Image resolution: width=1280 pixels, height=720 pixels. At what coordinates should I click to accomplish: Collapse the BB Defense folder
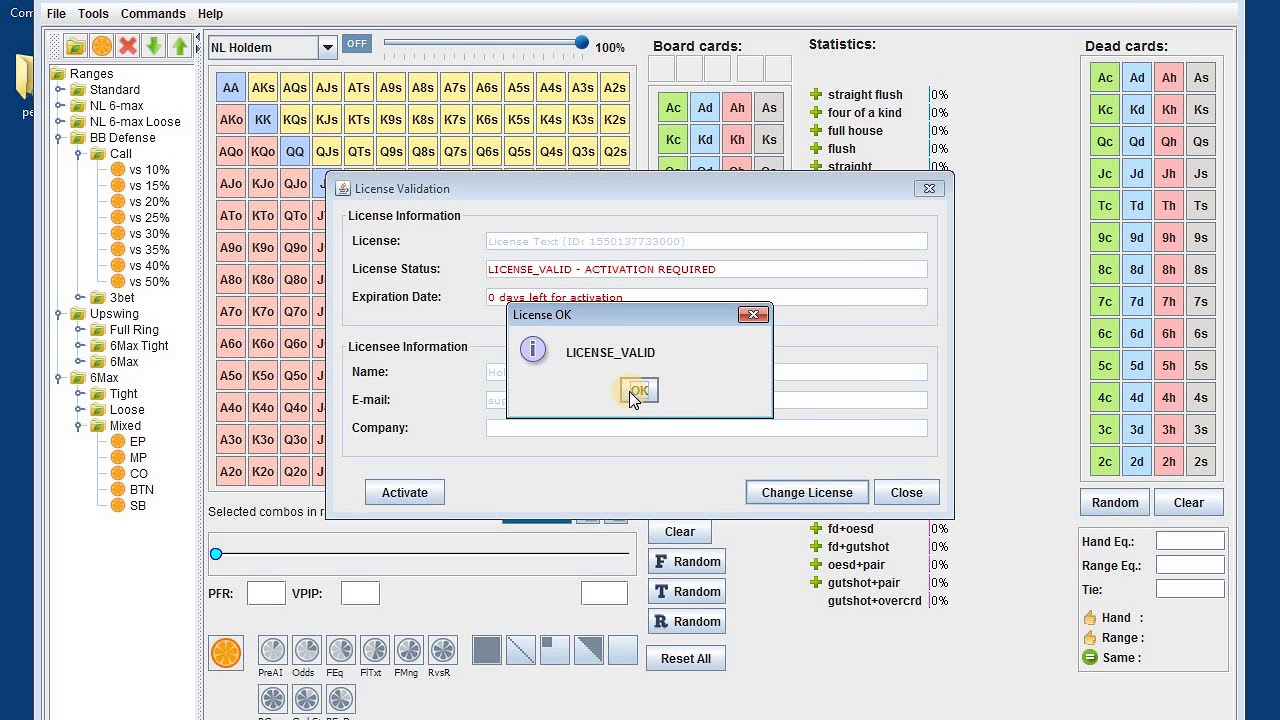pyautogui.click(x=59, y=138)
